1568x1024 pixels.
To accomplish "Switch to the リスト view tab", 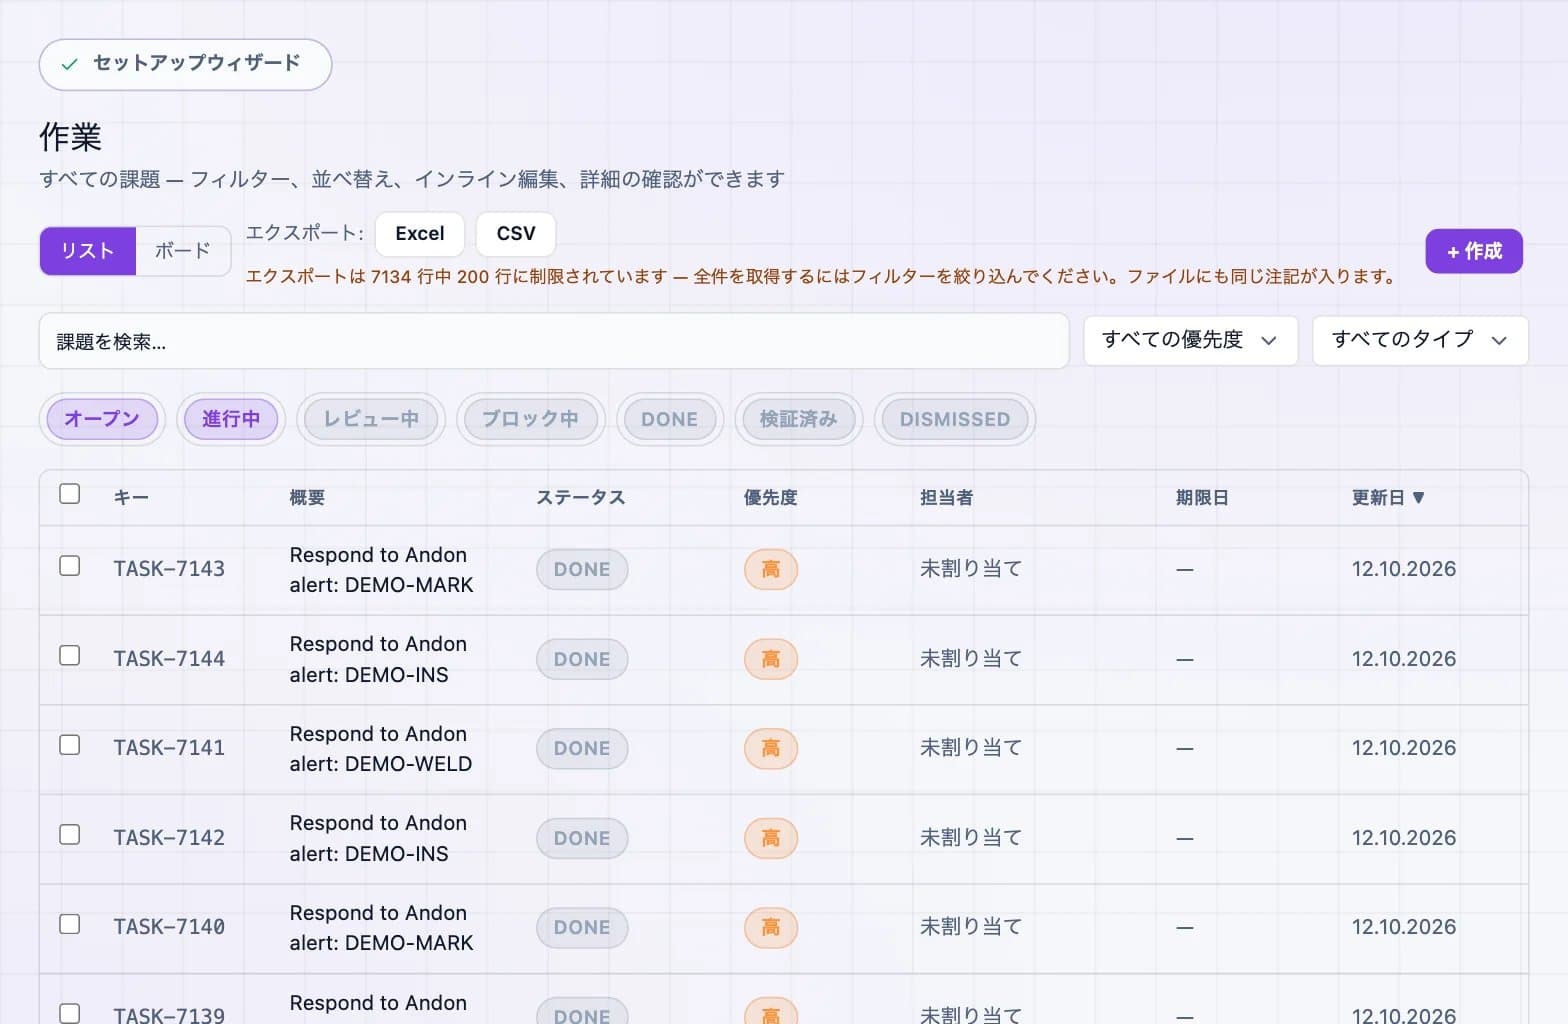I will click(x=88, y=251).
